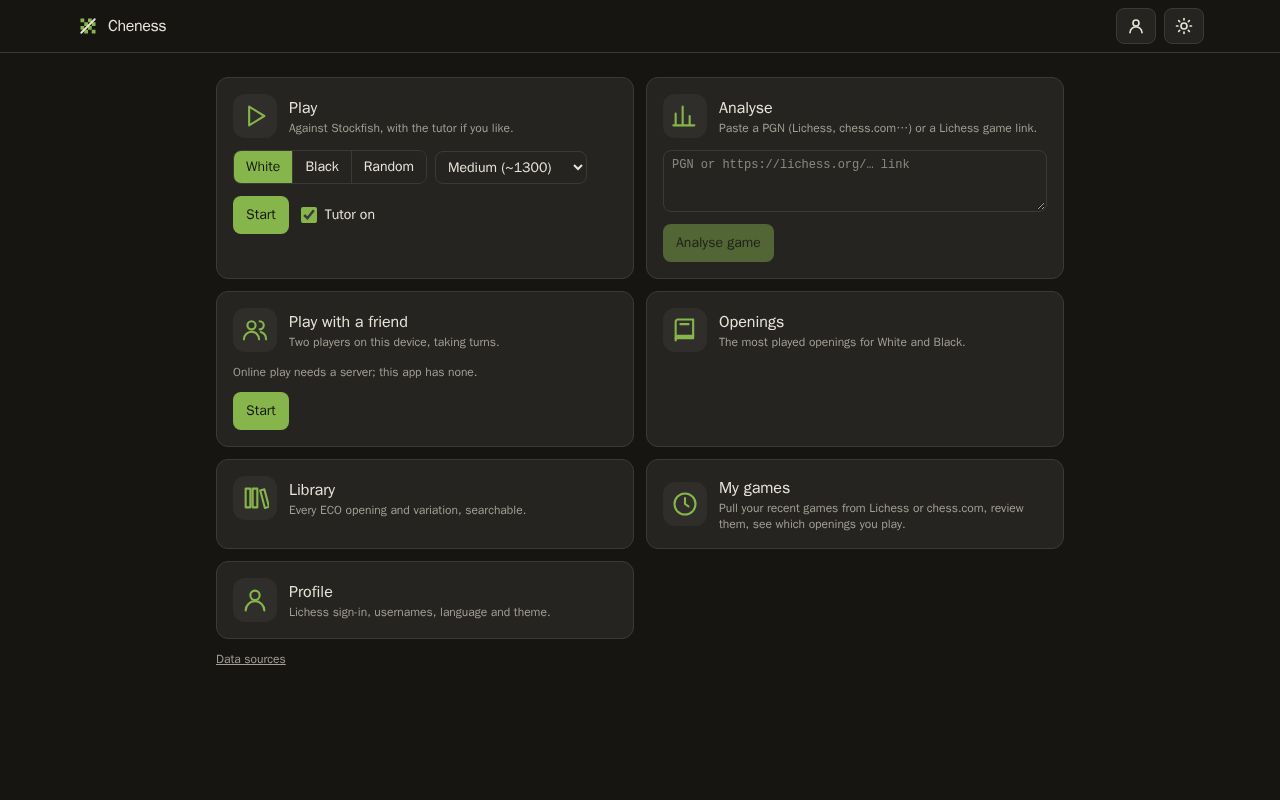This screenshot has height=800, width=1280.
Task: Click the 'Tutor on' label text
Action: pyautogui.click(x=349, y=215)
